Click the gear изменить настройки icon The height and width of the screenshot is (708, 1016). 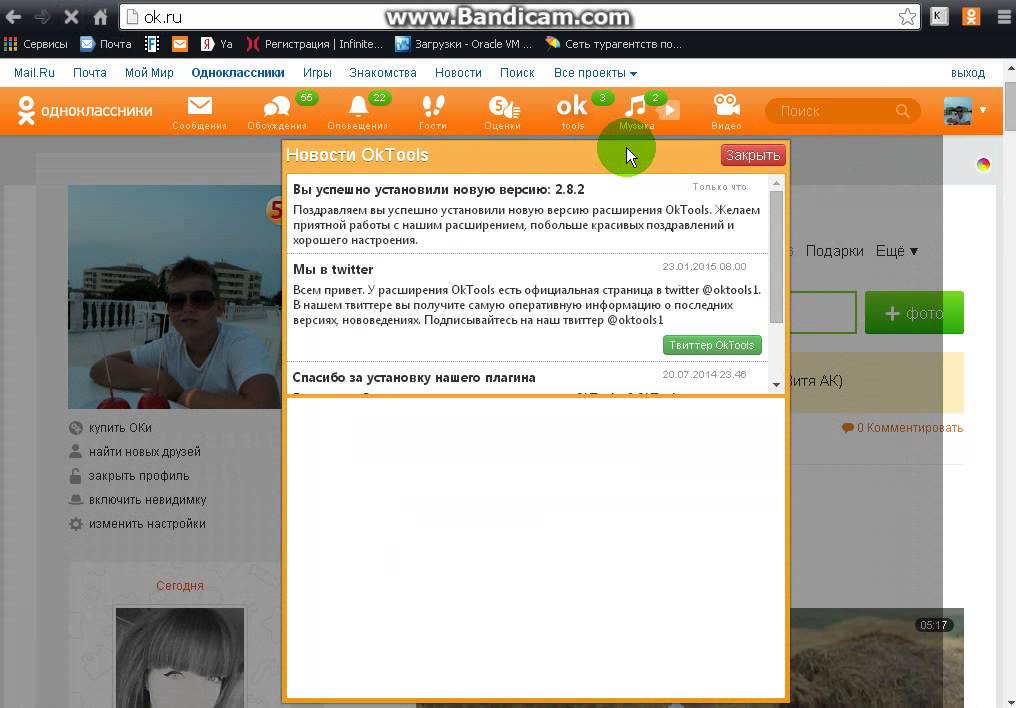(x=76, y=523)
